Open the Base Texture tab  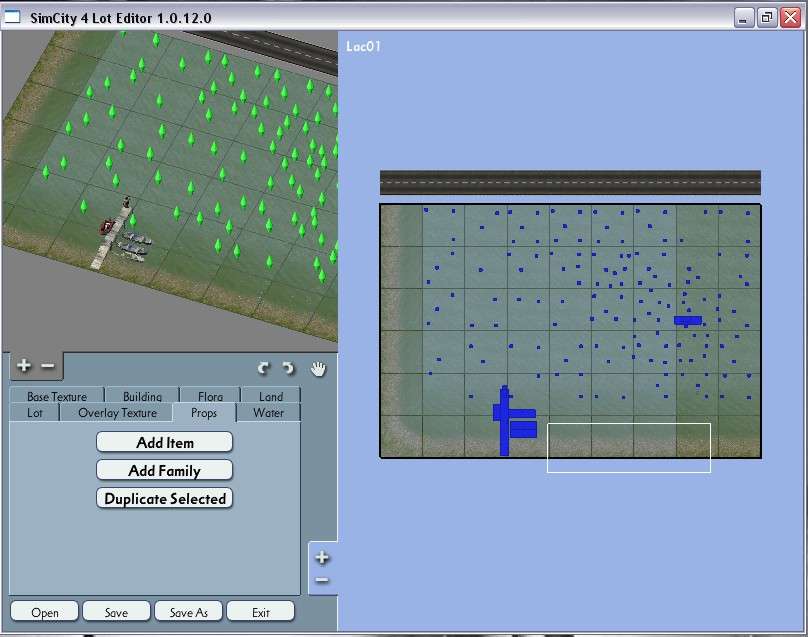[57, 396]
